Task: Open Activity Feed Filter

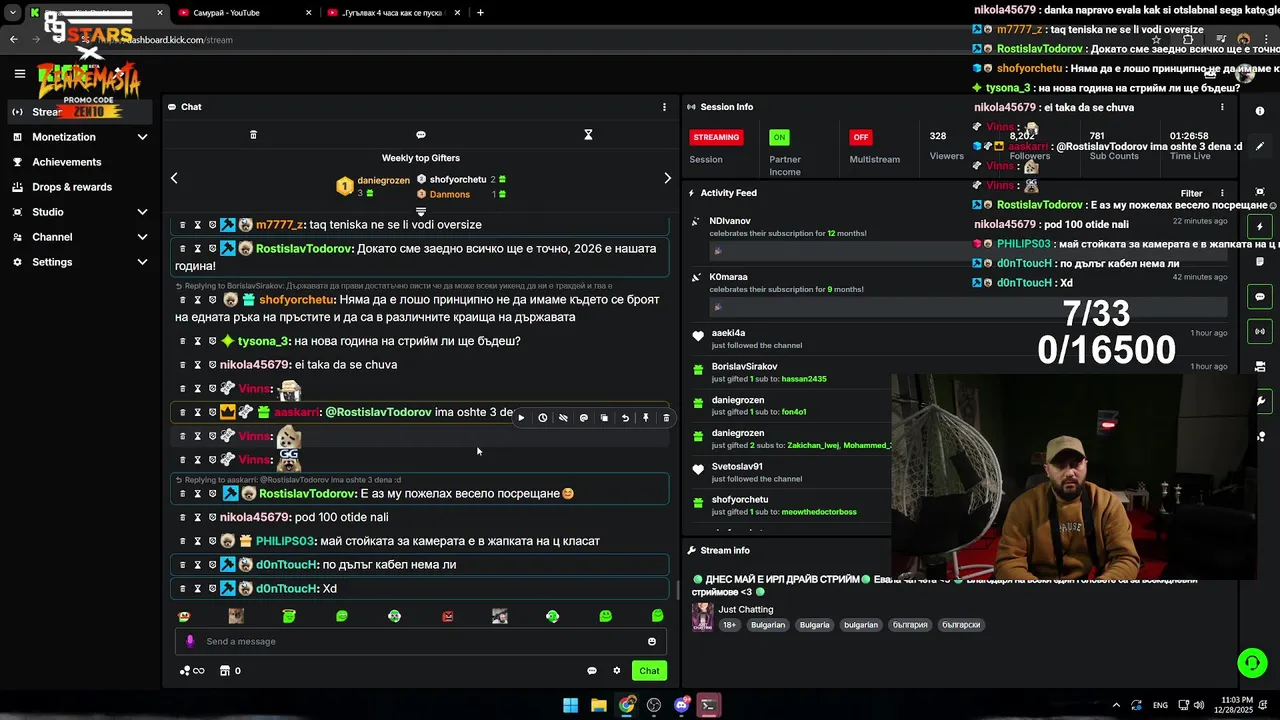Action: (x=1191, y=193)
